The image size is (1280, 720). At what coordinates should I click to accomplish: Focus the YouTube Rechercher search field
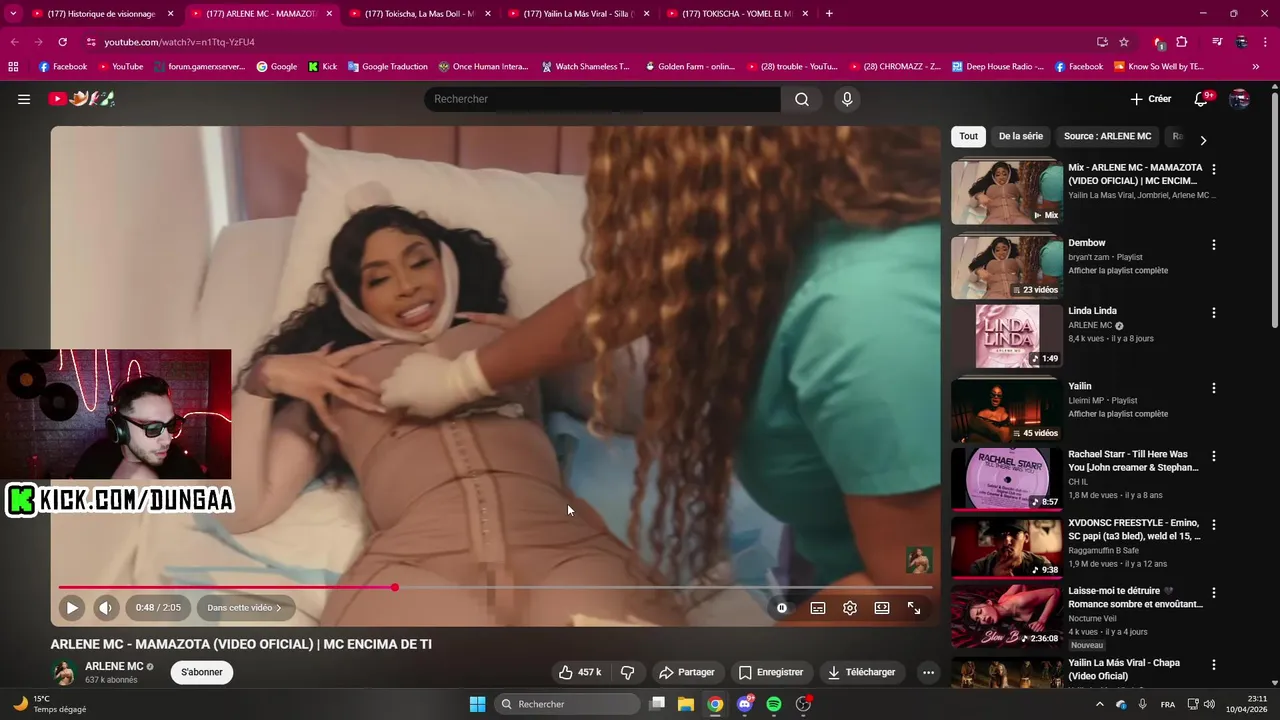pyautogui.click(x=603, y=99)
